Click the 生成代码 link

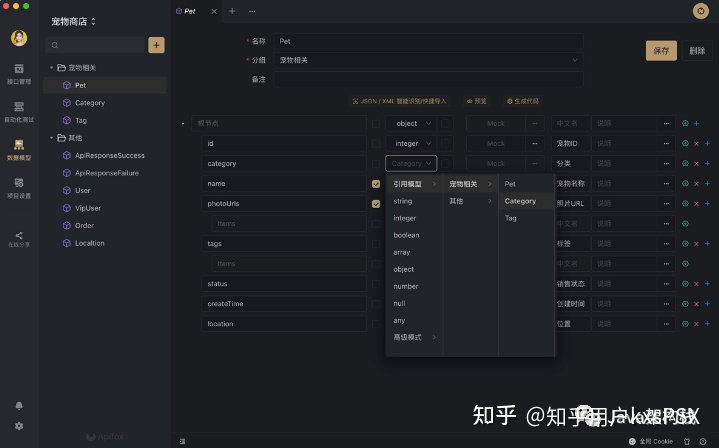522,101
